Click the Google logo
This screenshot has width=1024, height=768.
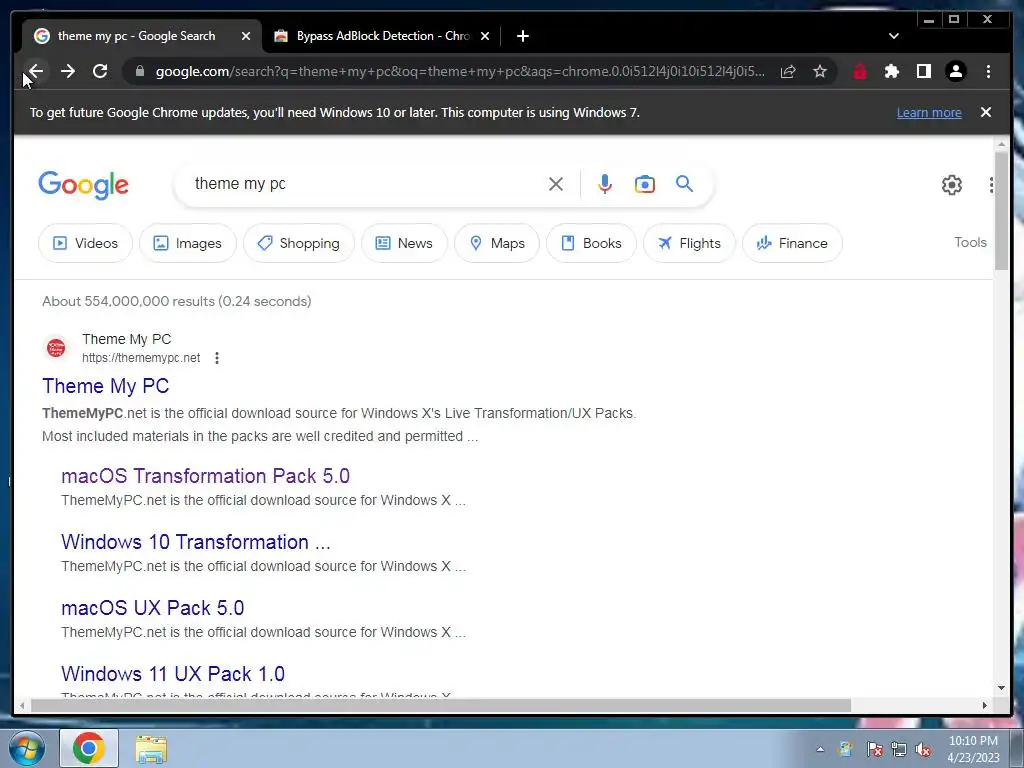[84, 185]
